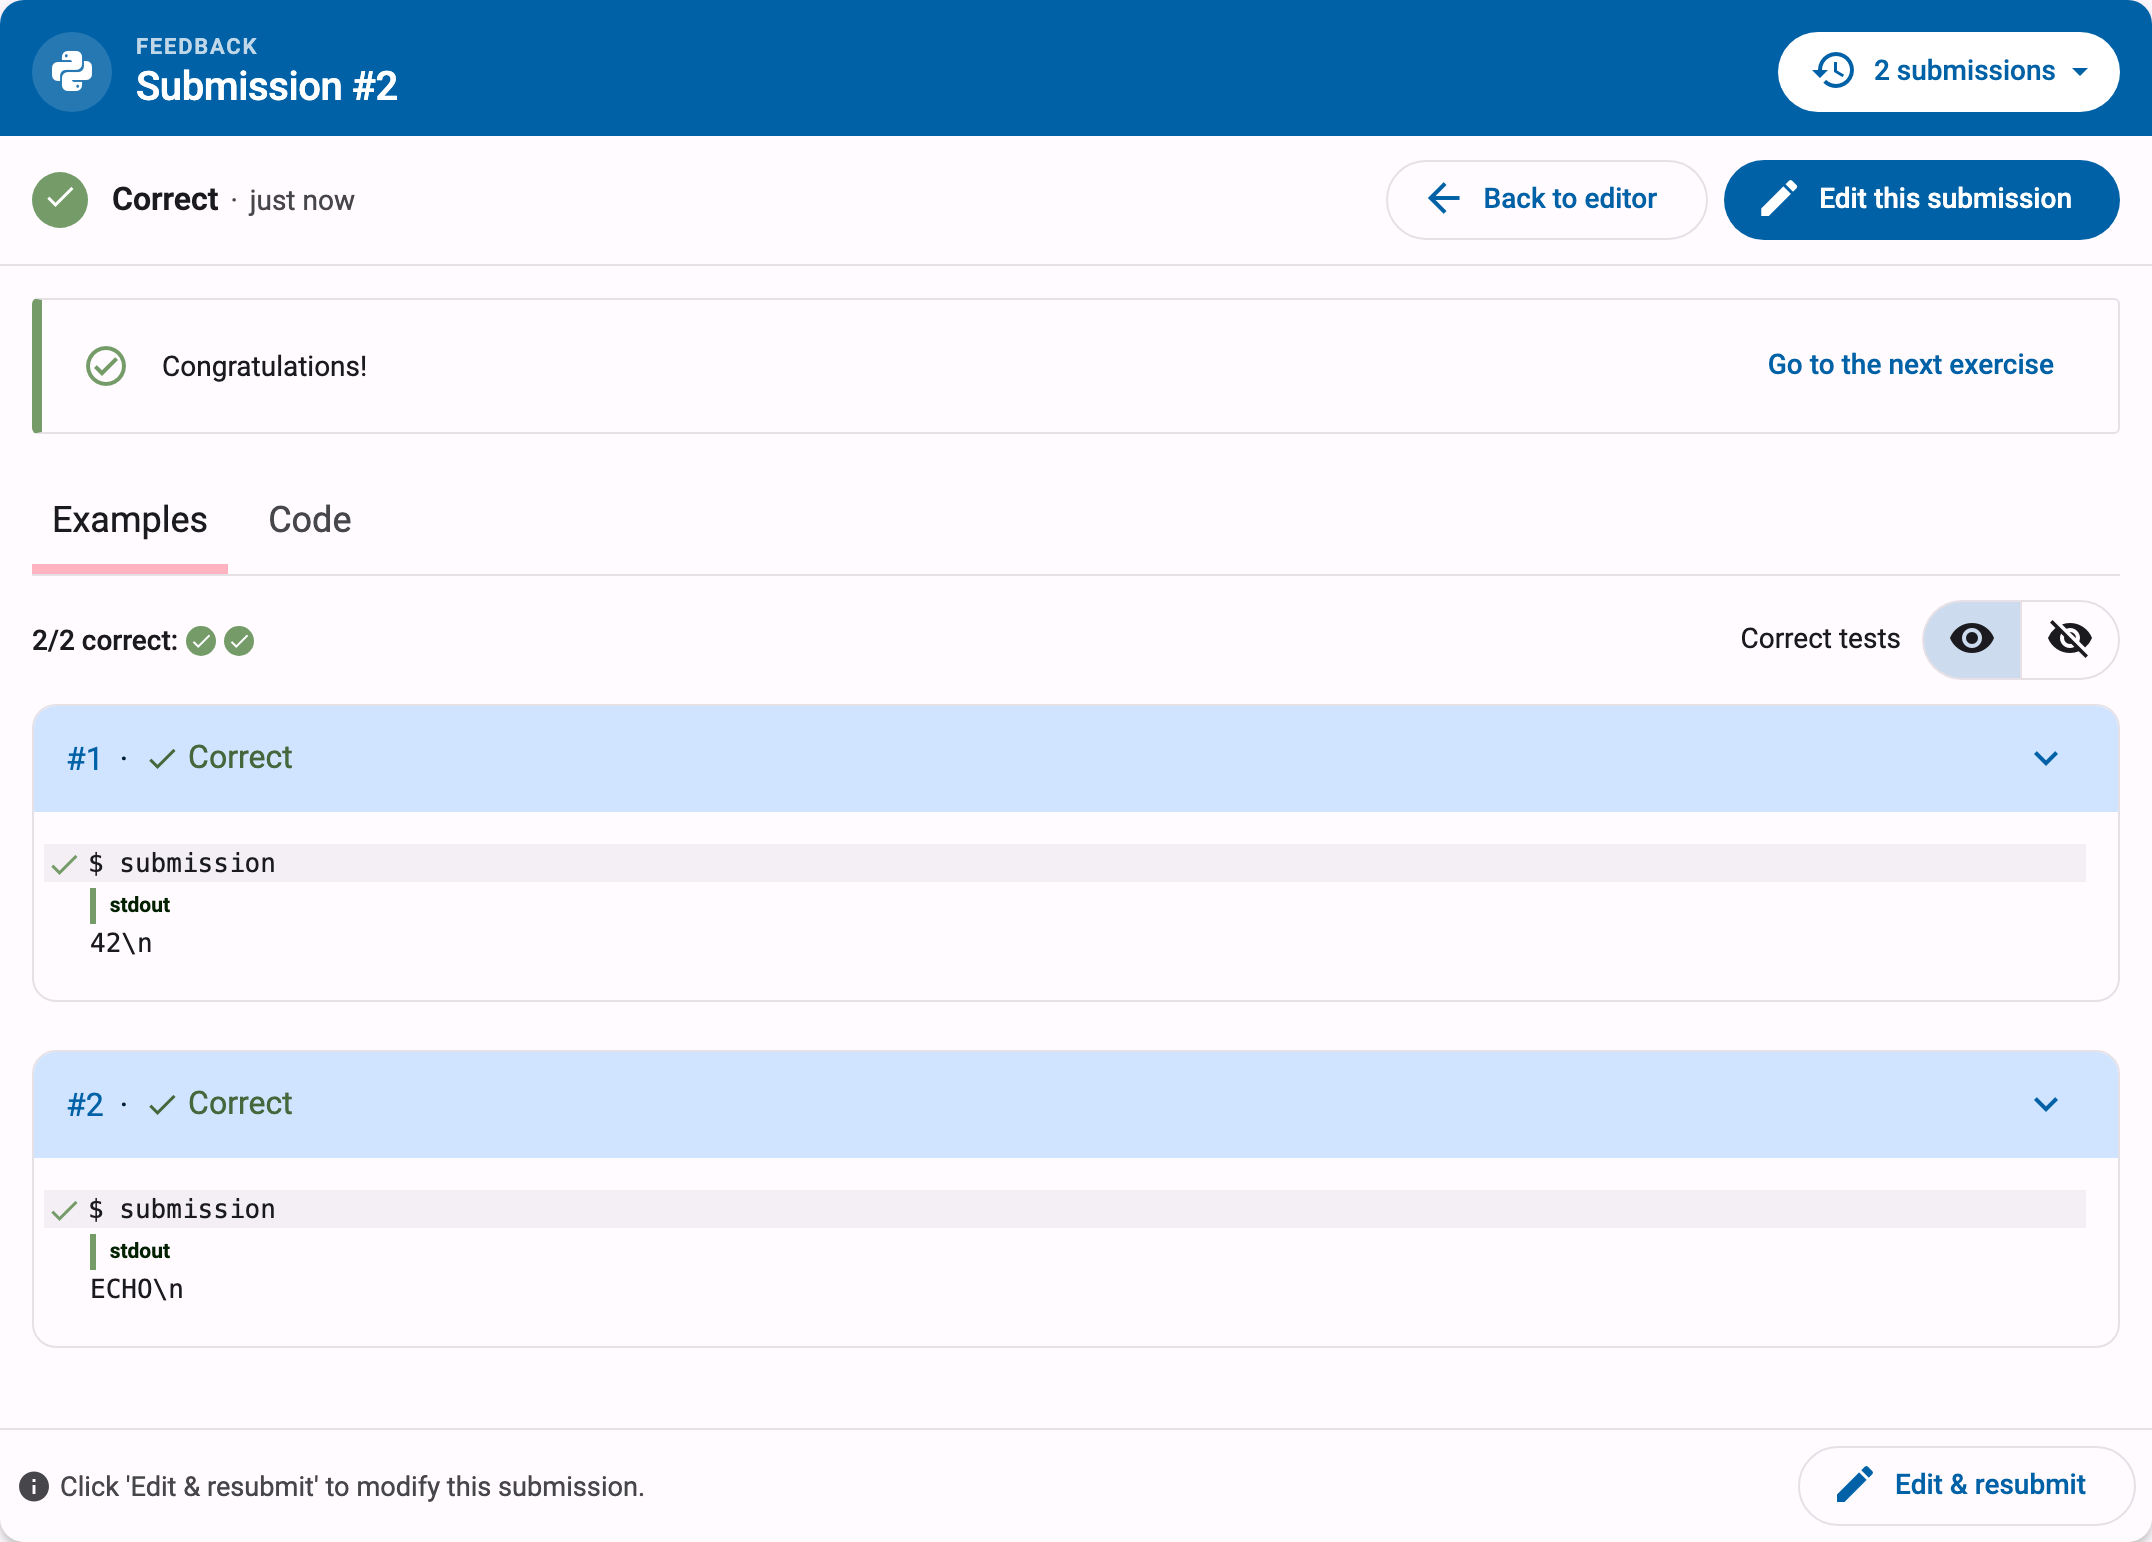The image size is (2152, 1542).
Task: Click Edit & resubmit button
Action: (x=1966, y=1485)
